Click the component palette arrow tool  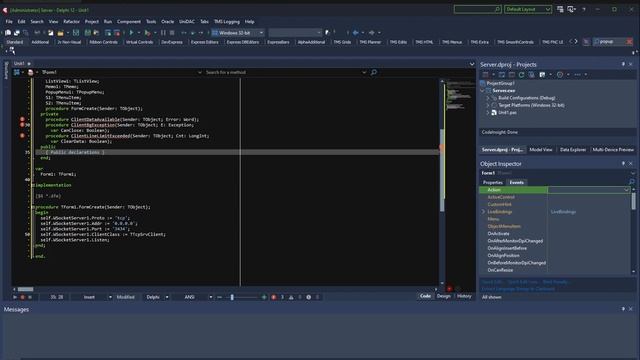(x=12, y=51)
